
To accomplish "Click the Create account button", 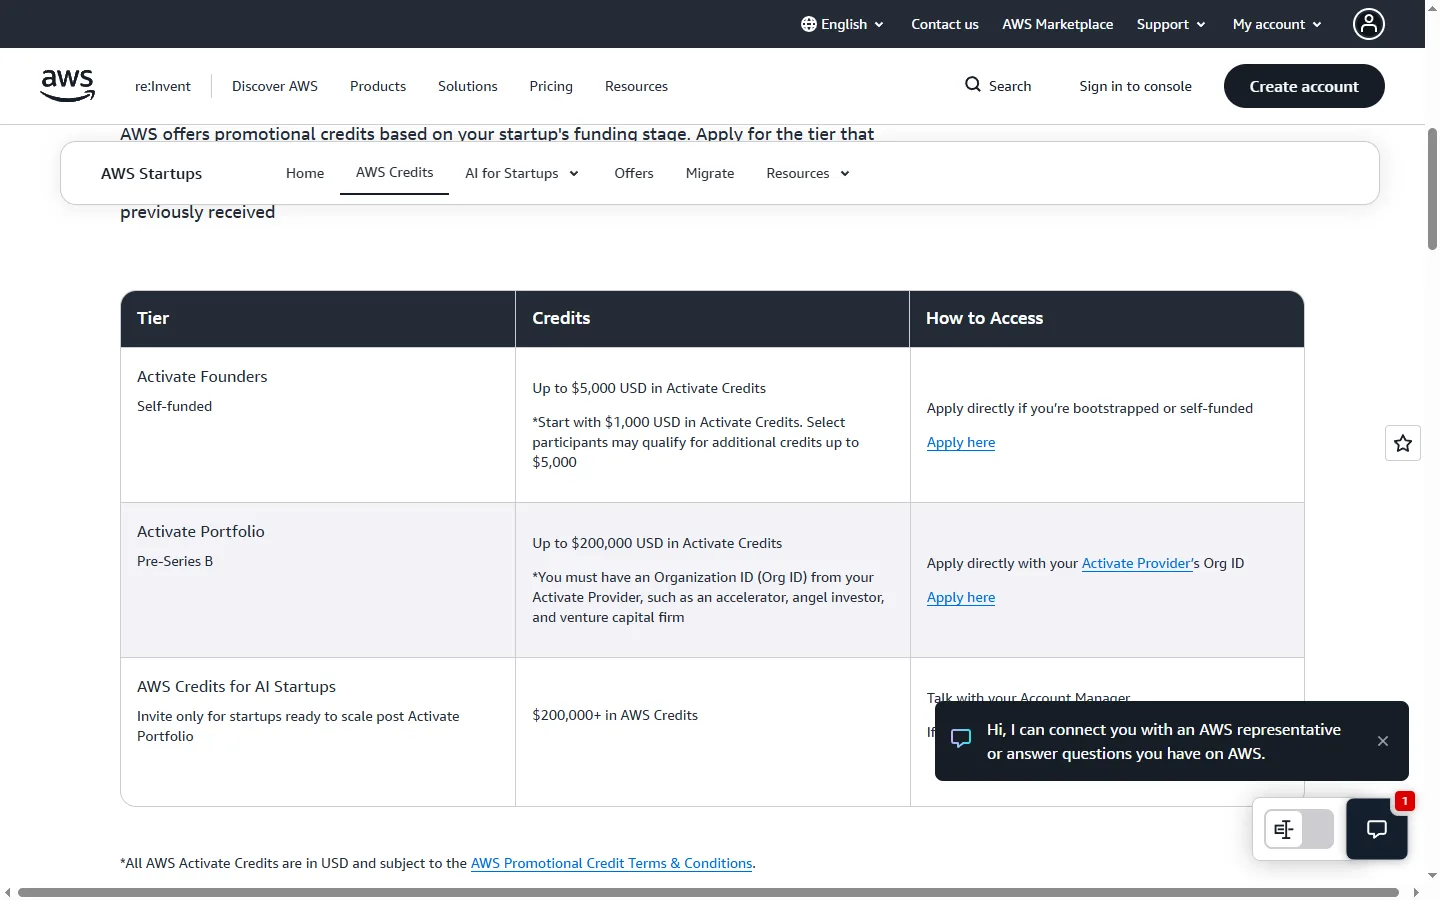I will point(1304,86).
